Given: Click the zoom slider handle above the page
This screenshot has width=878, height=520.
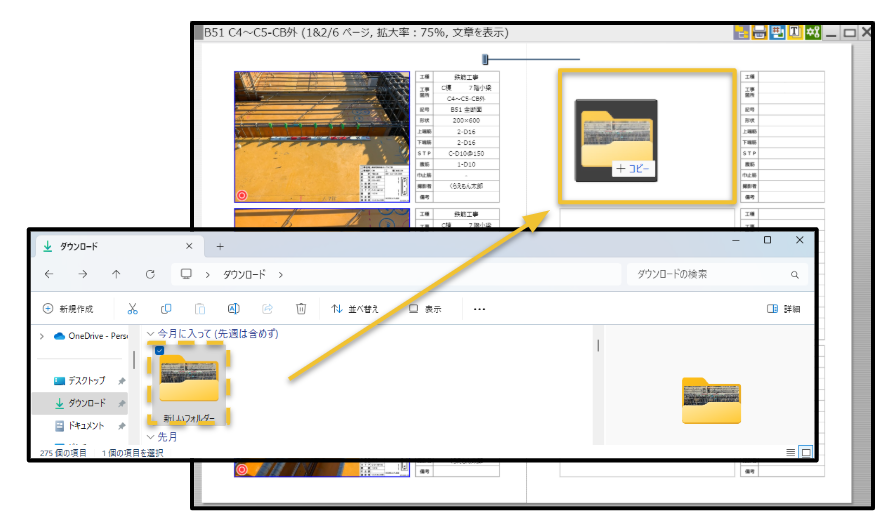Looking at the screenshot, I should click(x=485, y=59).
